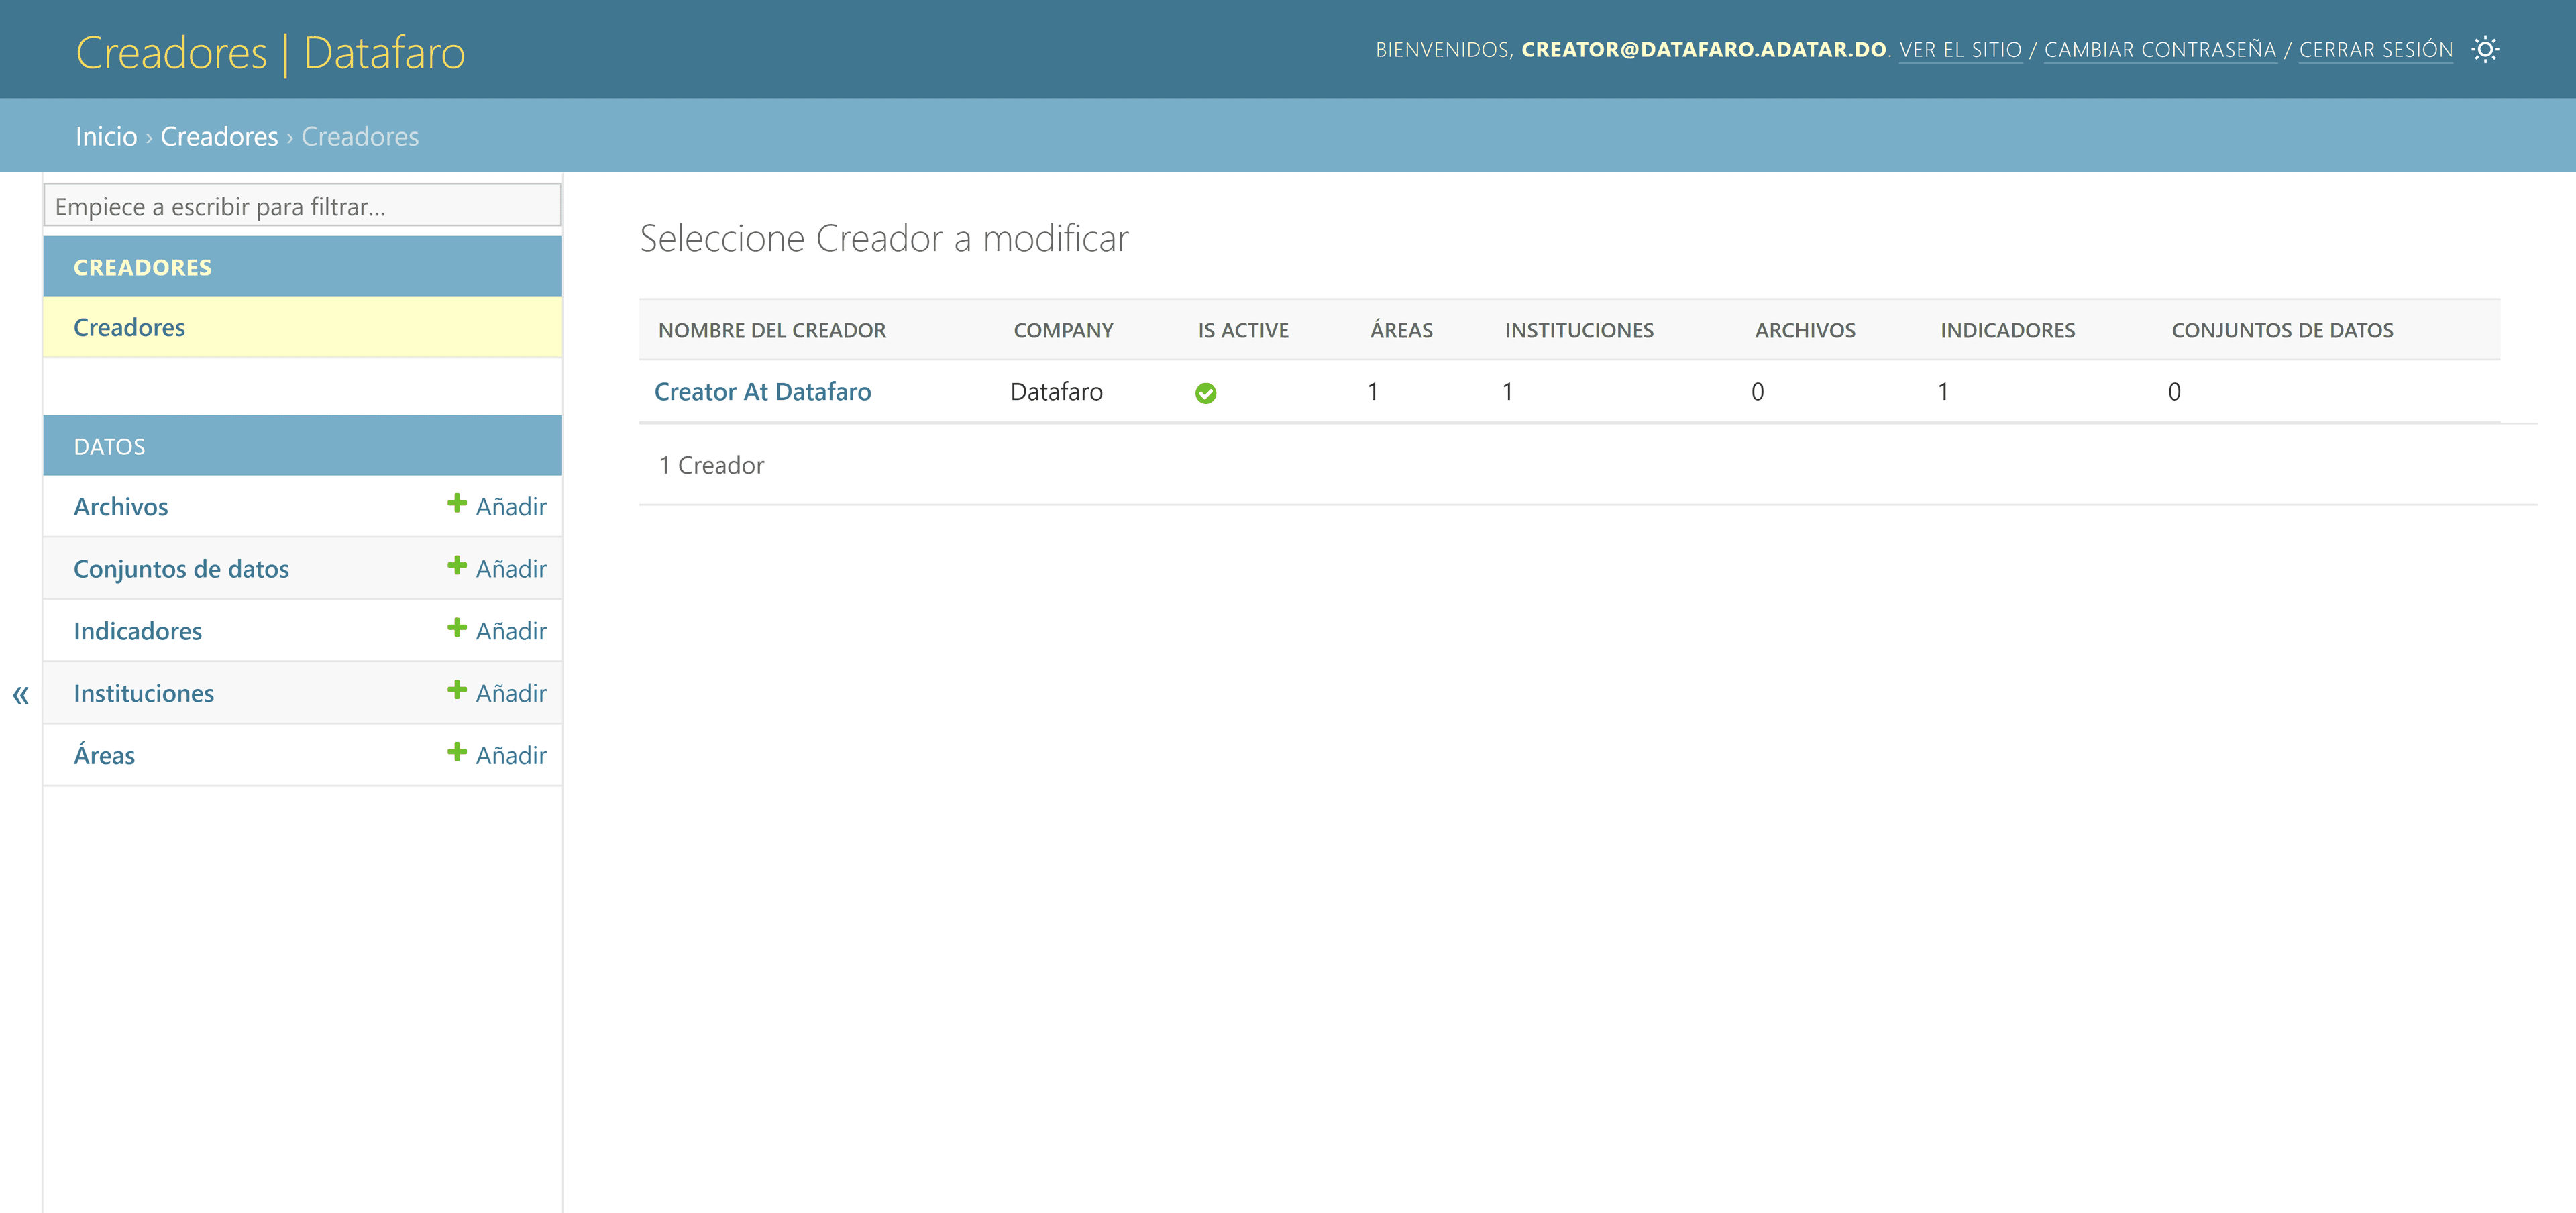Click the plus icon next to Áreas
Viewport: 2576px width, 1213px height.
457,752
